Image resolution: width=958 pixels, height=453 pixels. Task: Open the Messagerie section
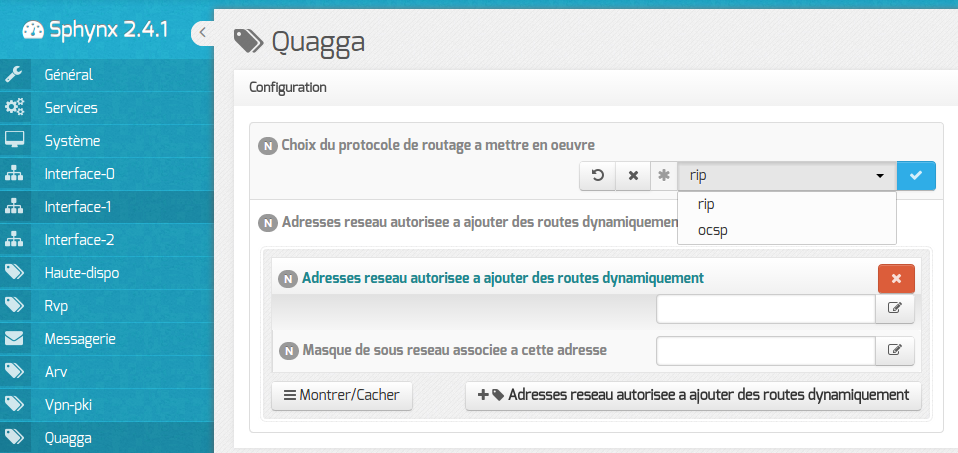tap(107, 339)
